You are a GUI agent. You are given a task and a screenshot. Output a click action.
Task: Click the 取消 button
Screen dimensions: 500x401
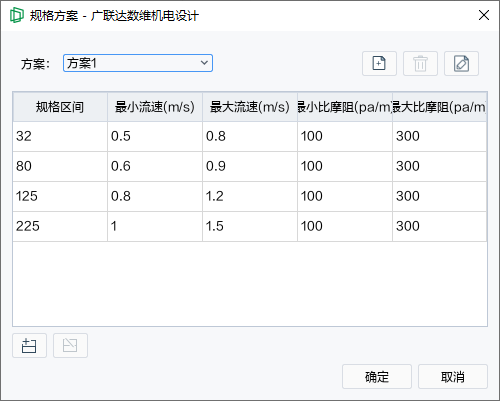click(x=453, y=377)
